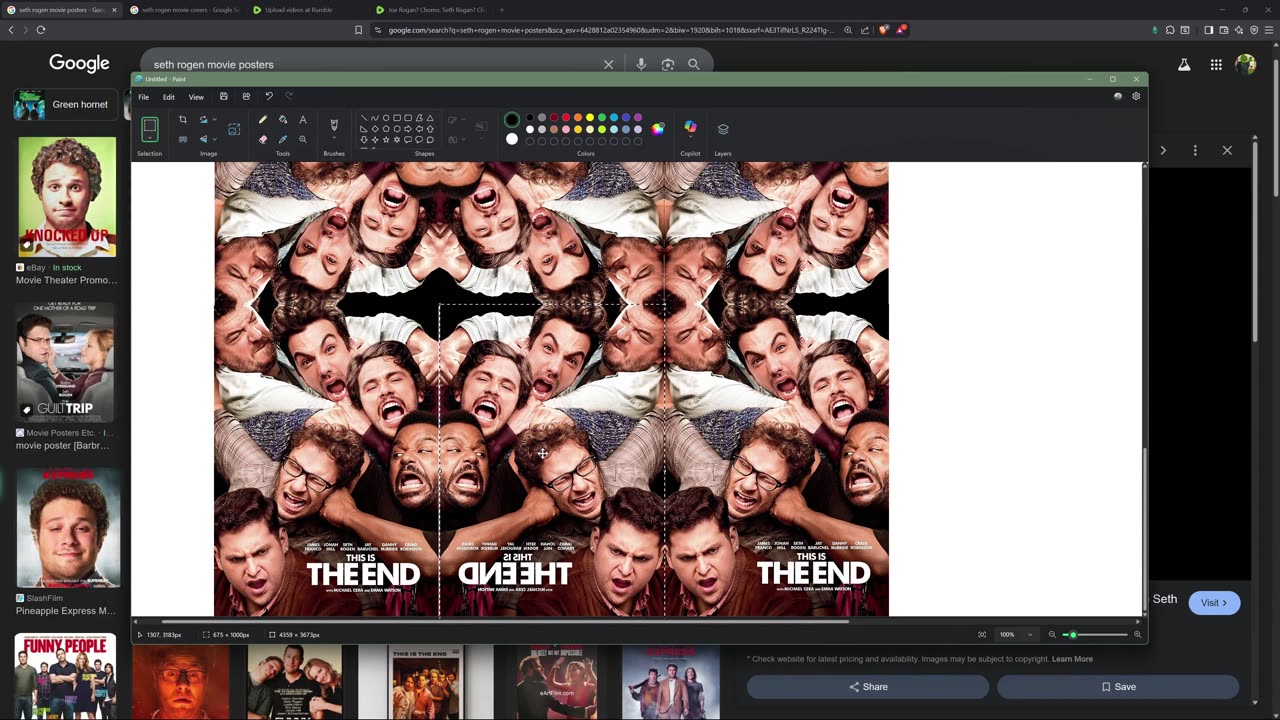The image size is (1280, 720).
Task: Click the Visit button in the browser
Action: click(x=1214, y=603)
